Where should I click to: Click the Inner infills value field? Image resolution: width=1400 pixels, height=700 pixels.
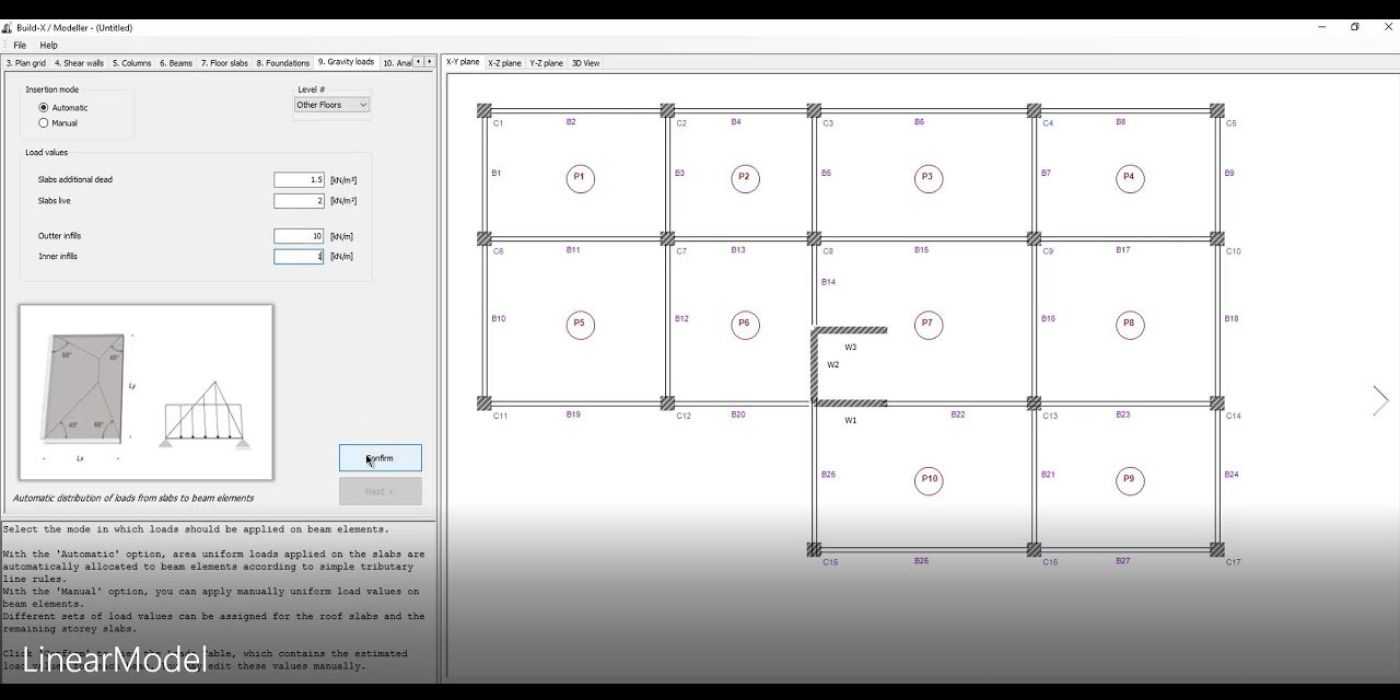point(299,256)
